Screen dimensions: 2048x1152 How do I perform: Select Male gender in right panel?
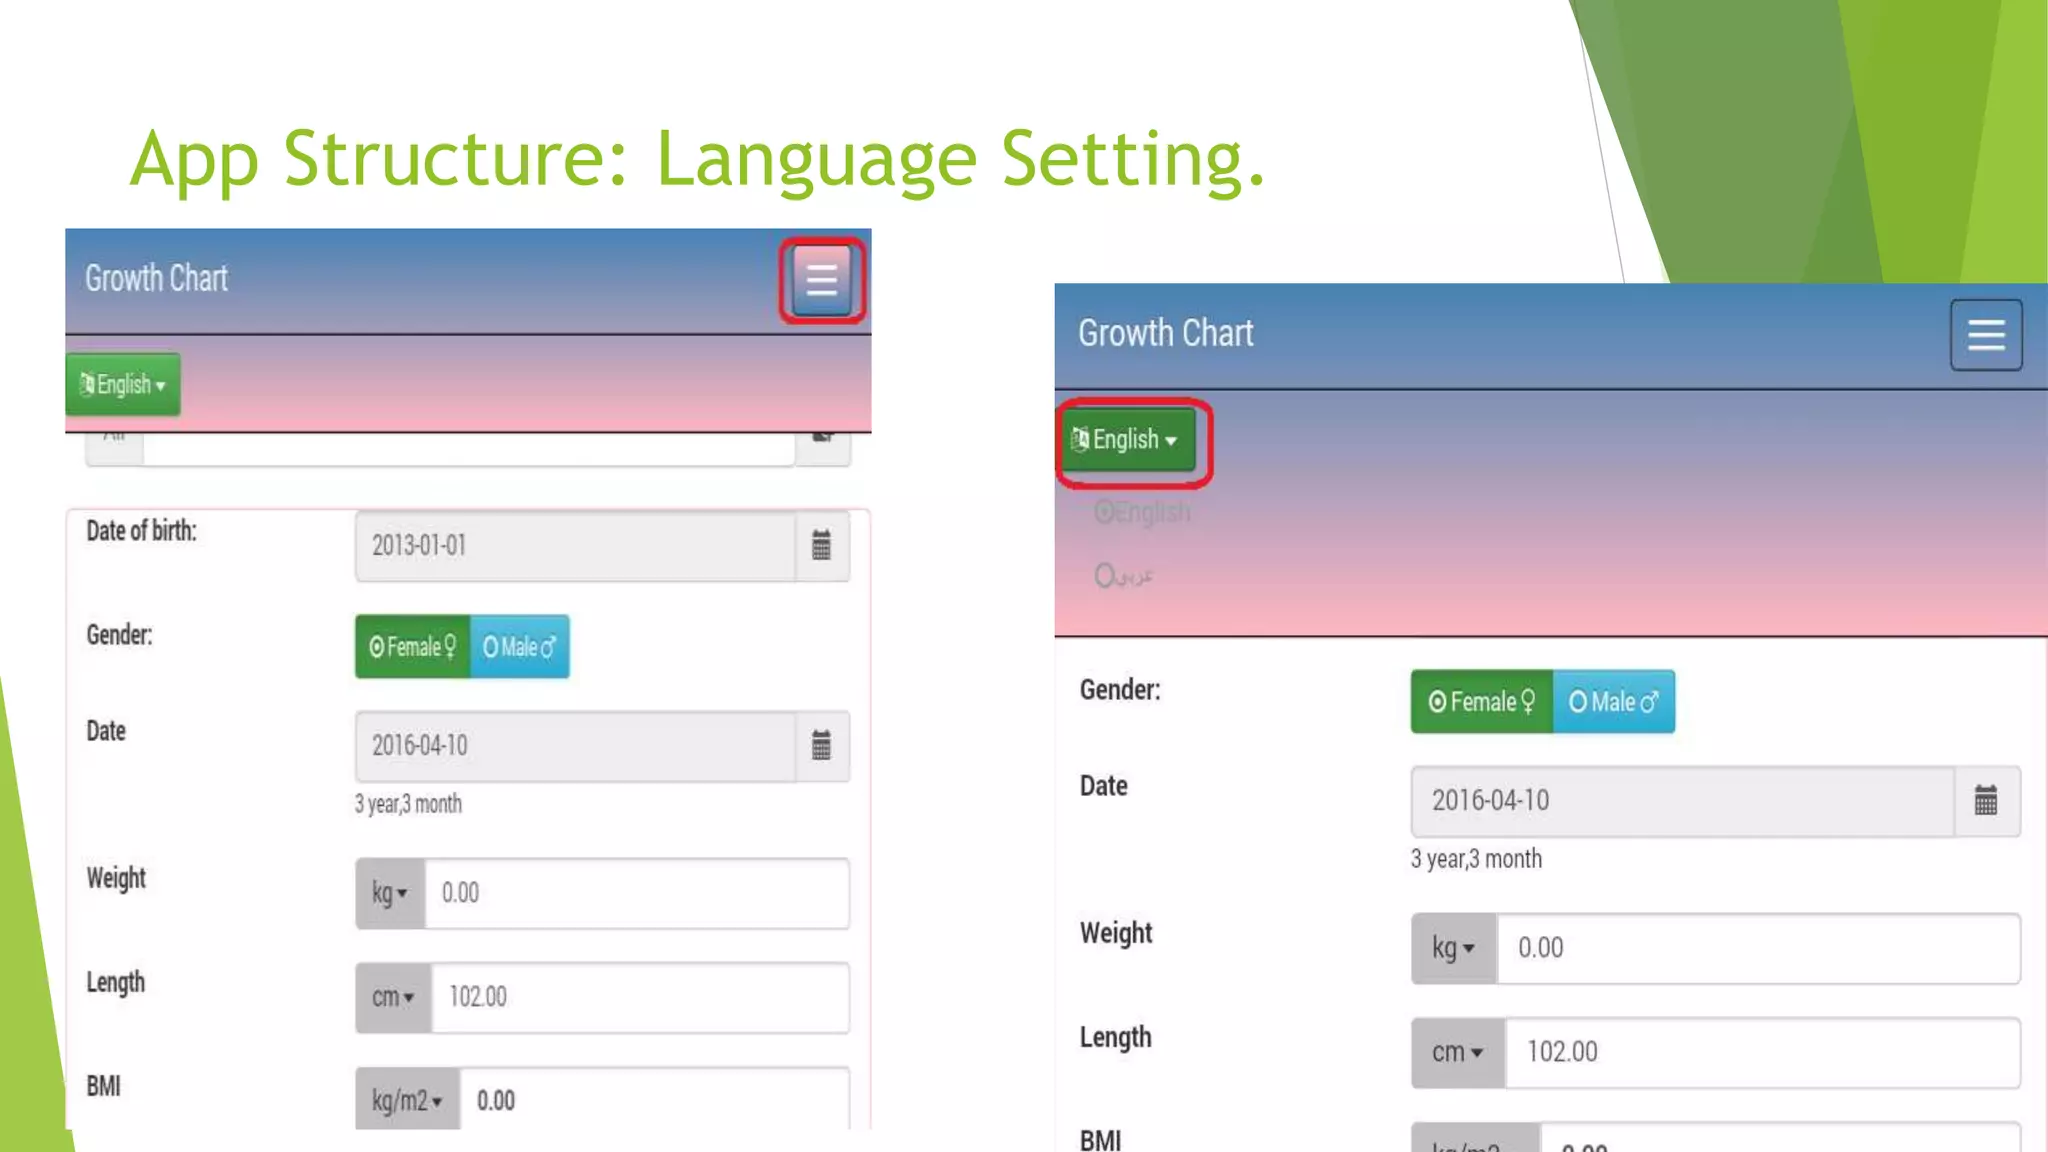click(1613, 702)
